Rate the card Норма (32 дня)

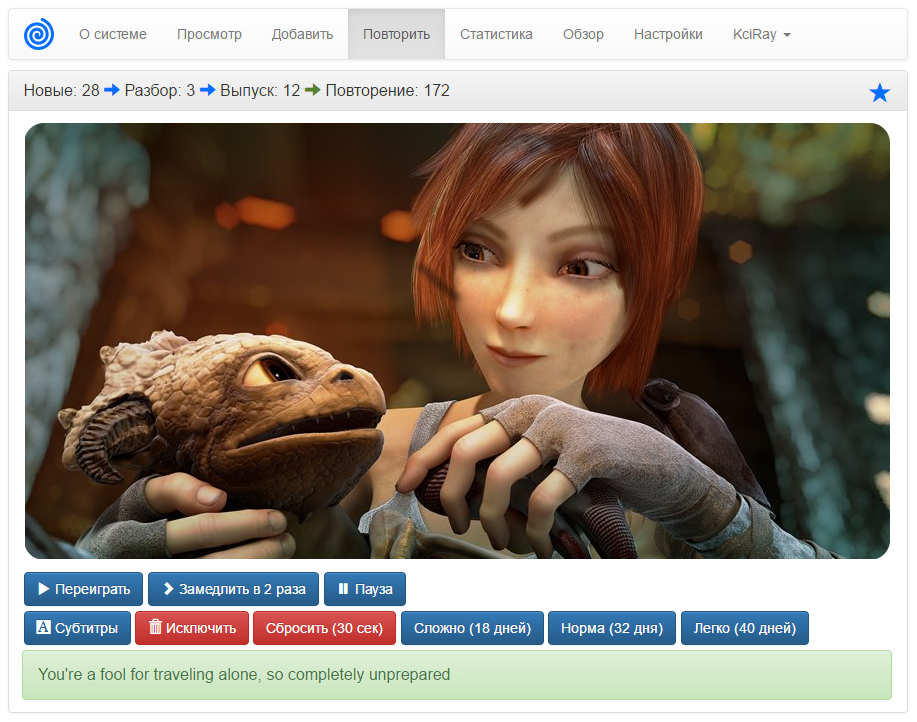612,628
